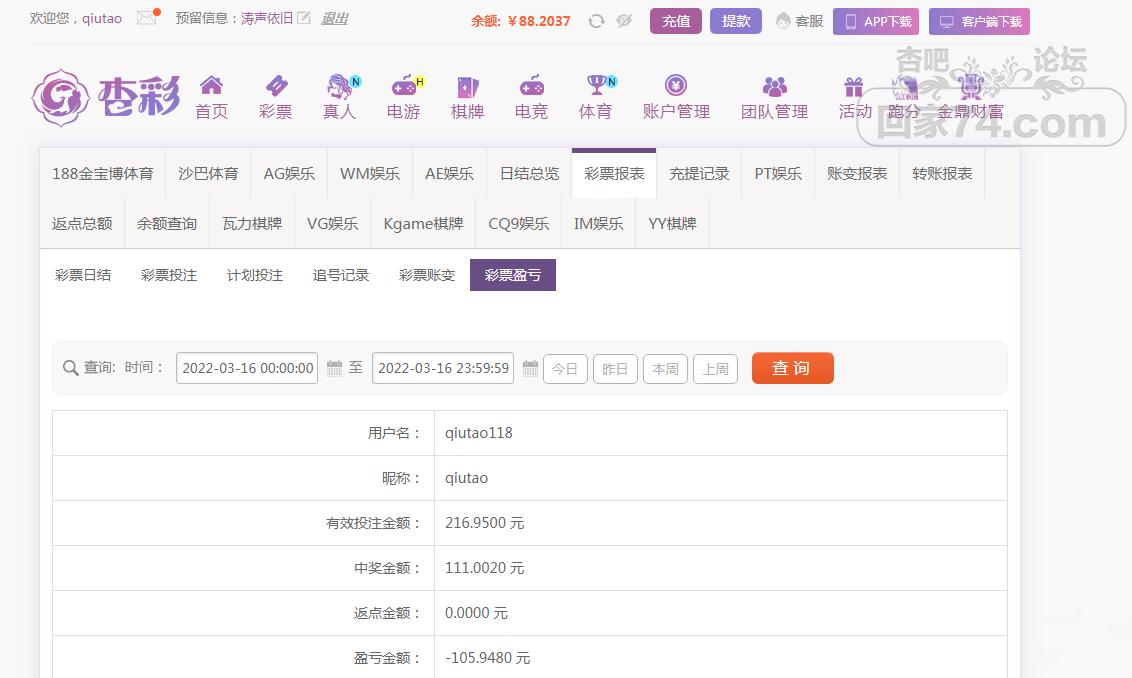
Task: Open the 日结总览 tab
Action: coord(529,173)
